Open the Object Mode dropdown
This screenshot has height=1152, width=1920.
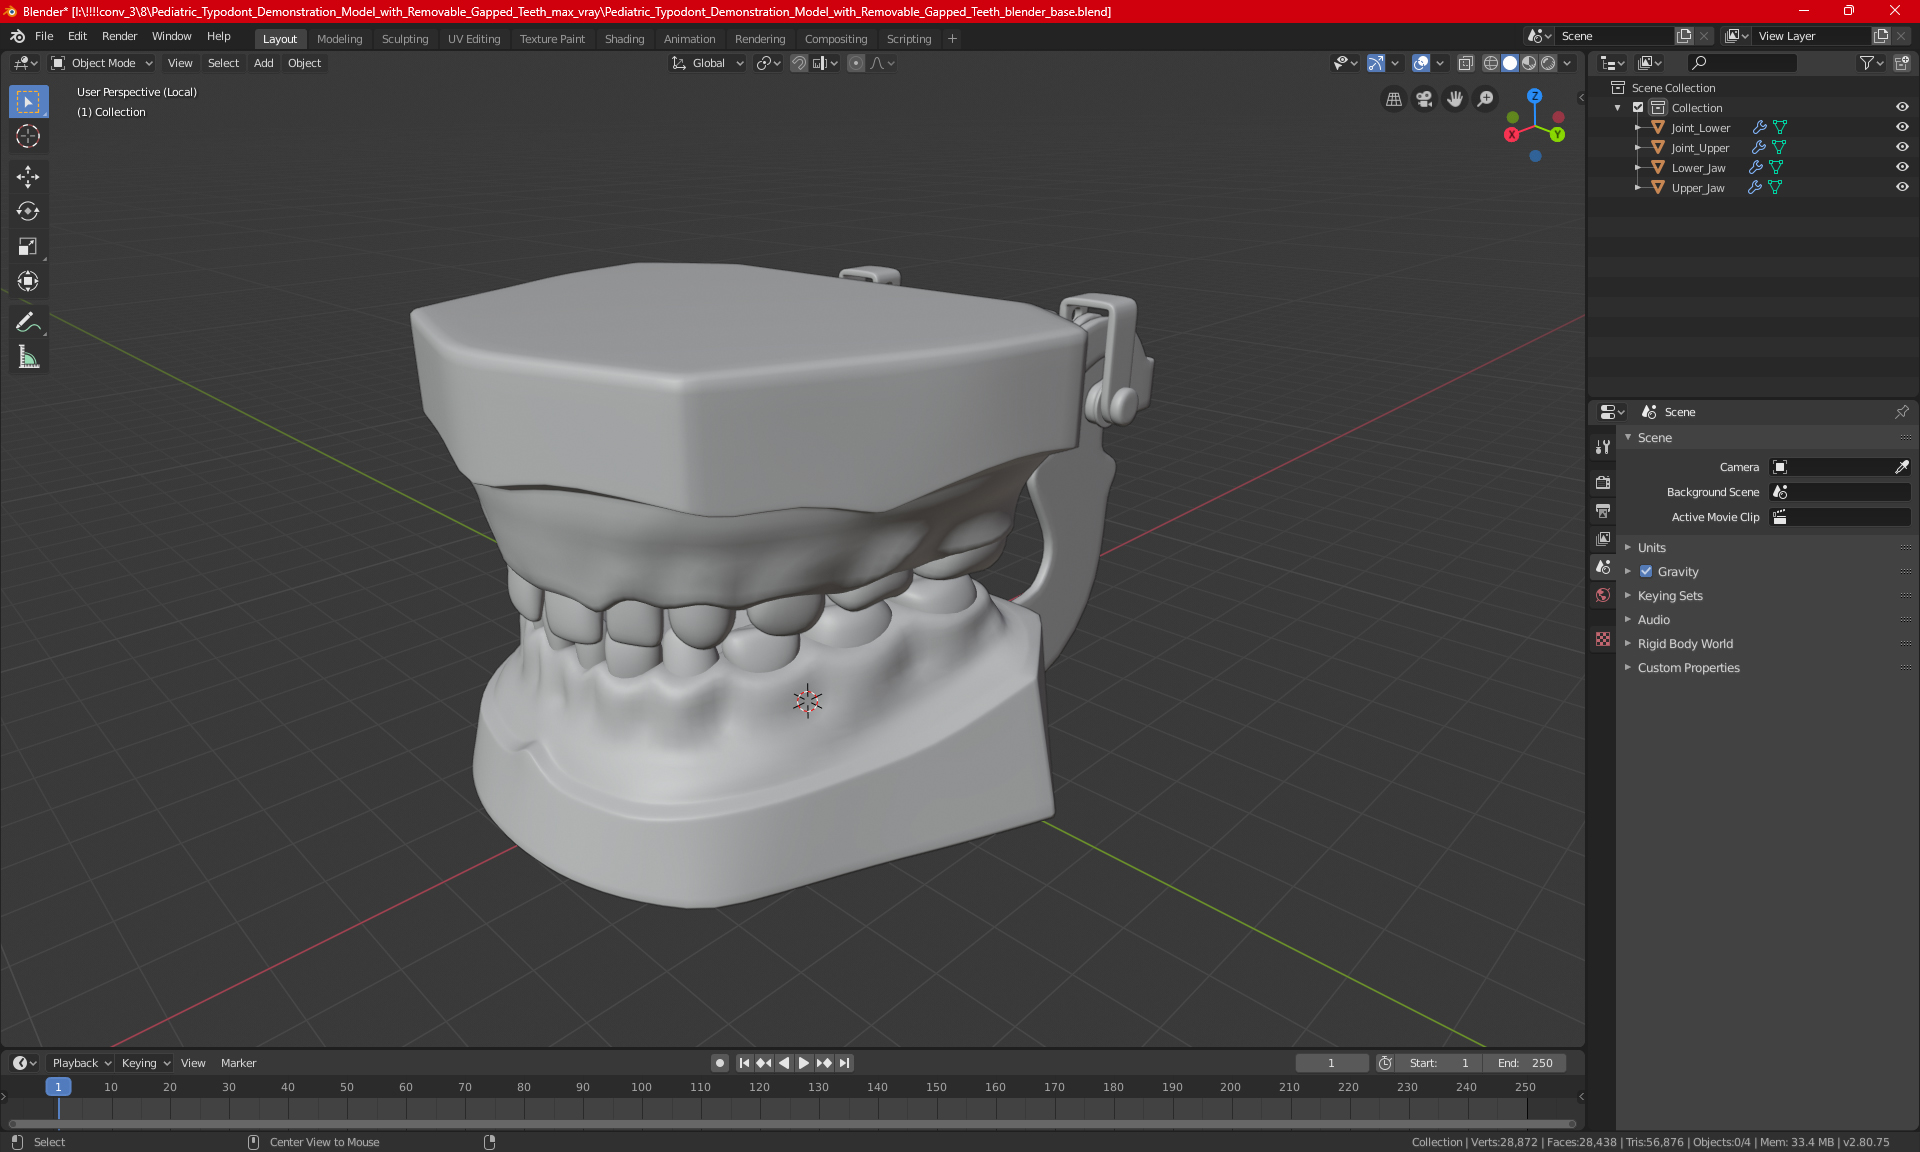point(102,63)
